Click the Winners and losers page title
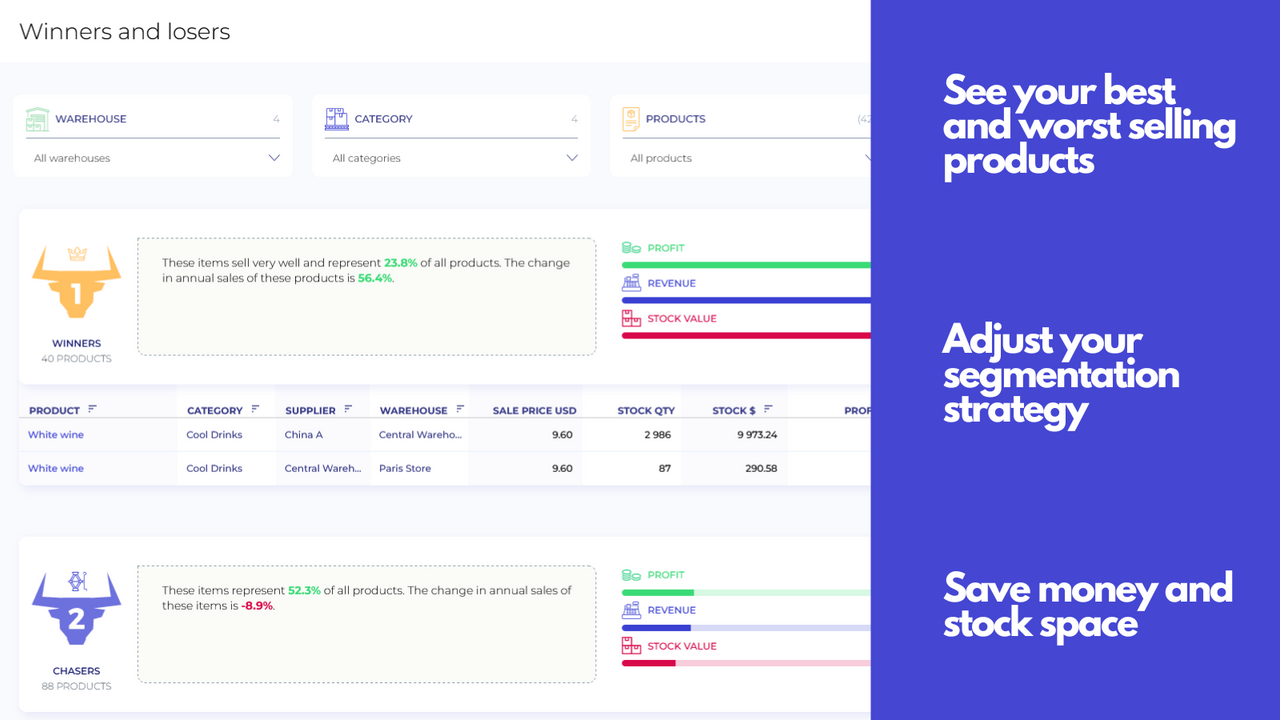This screenshot has width=1280, height=720. pyautogui.click(x=124, y=31)
